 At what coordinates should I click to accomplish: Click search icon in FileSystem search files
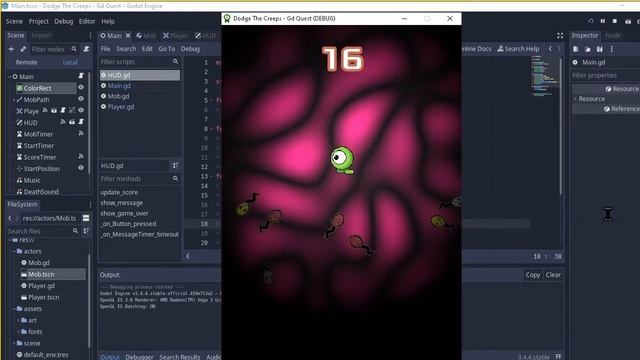point(75,231)
